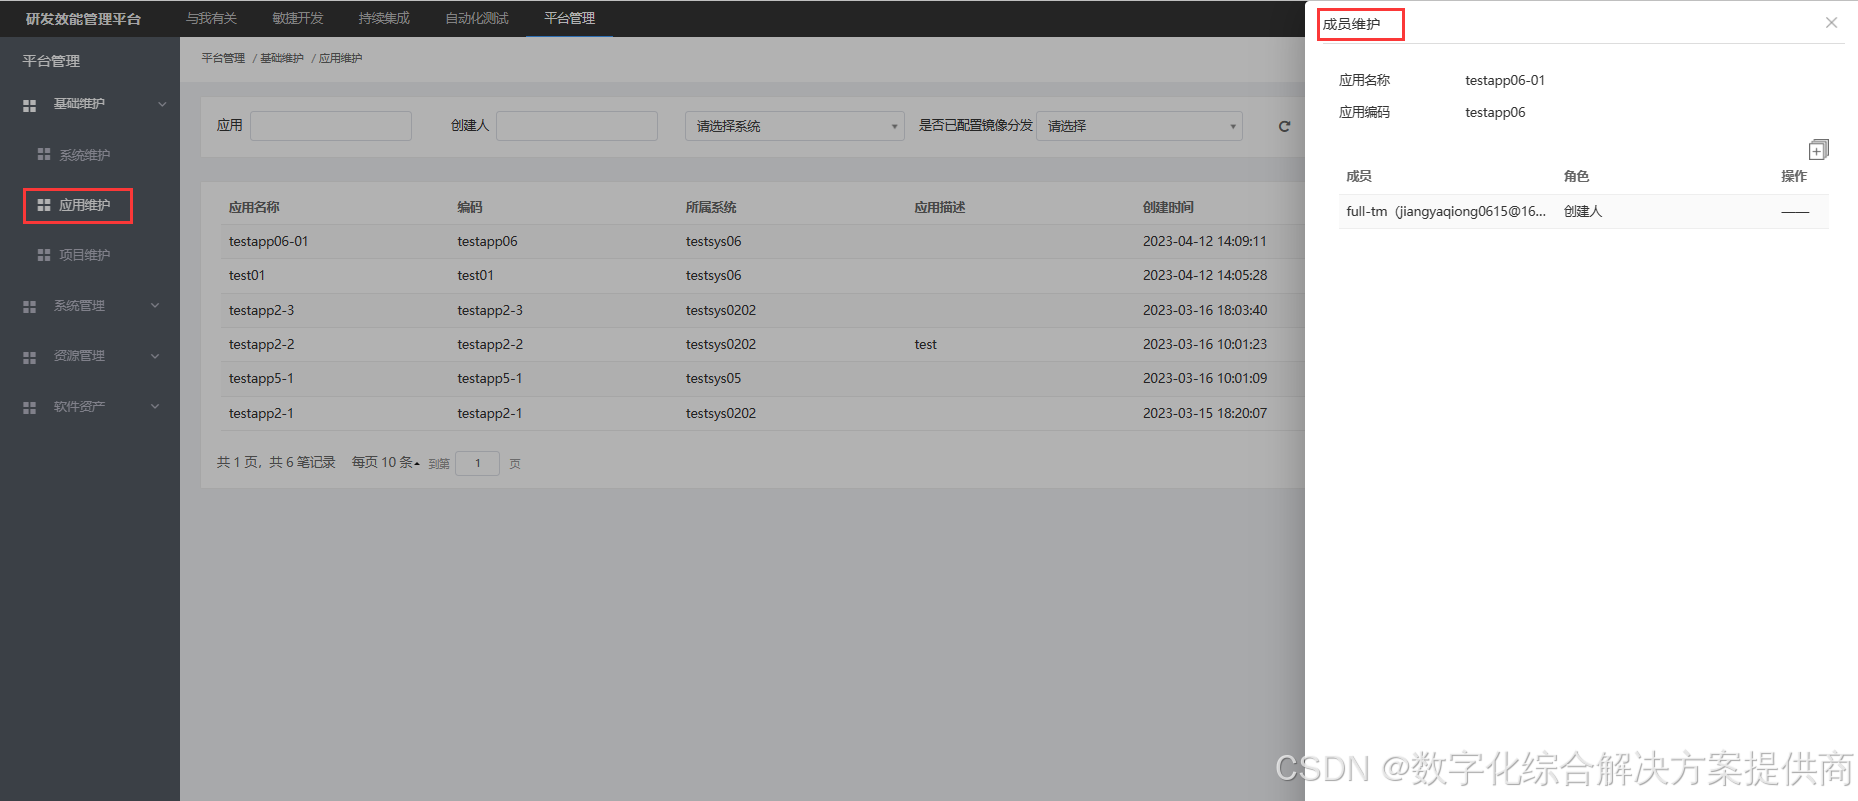This screenshot has height=801, width=1858.
Task: Click the page number jump input
Action: point(477,463)
